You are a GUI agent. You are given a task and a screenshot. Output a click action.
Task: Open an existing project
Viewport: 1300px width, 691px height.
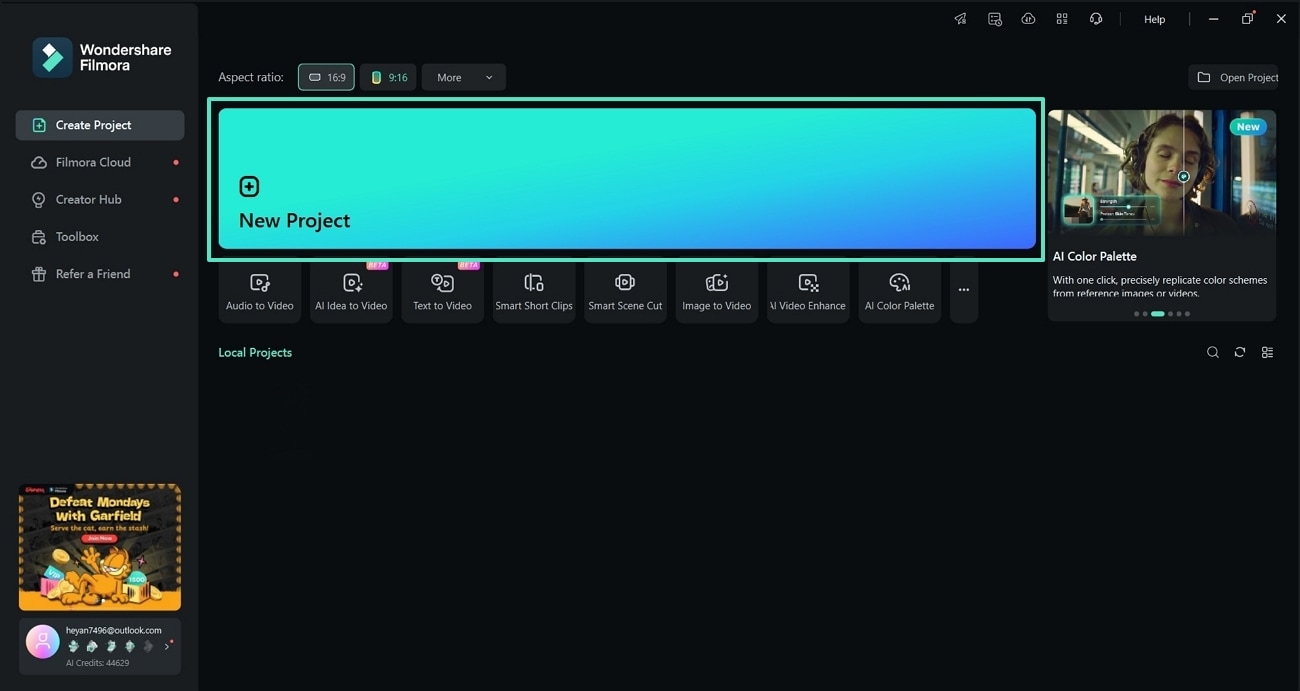1233,76
